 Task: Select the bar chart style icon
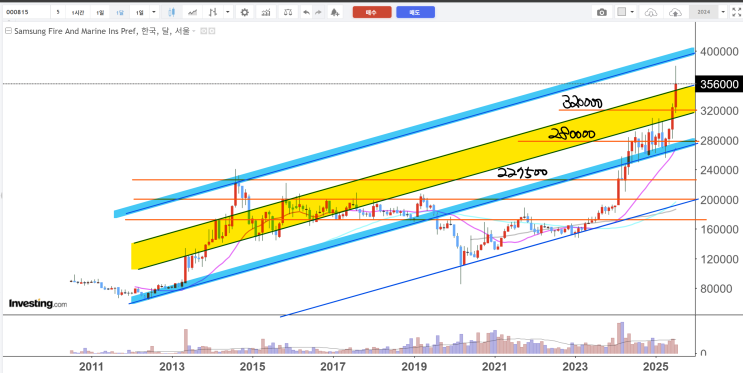(x=213, y=12)
